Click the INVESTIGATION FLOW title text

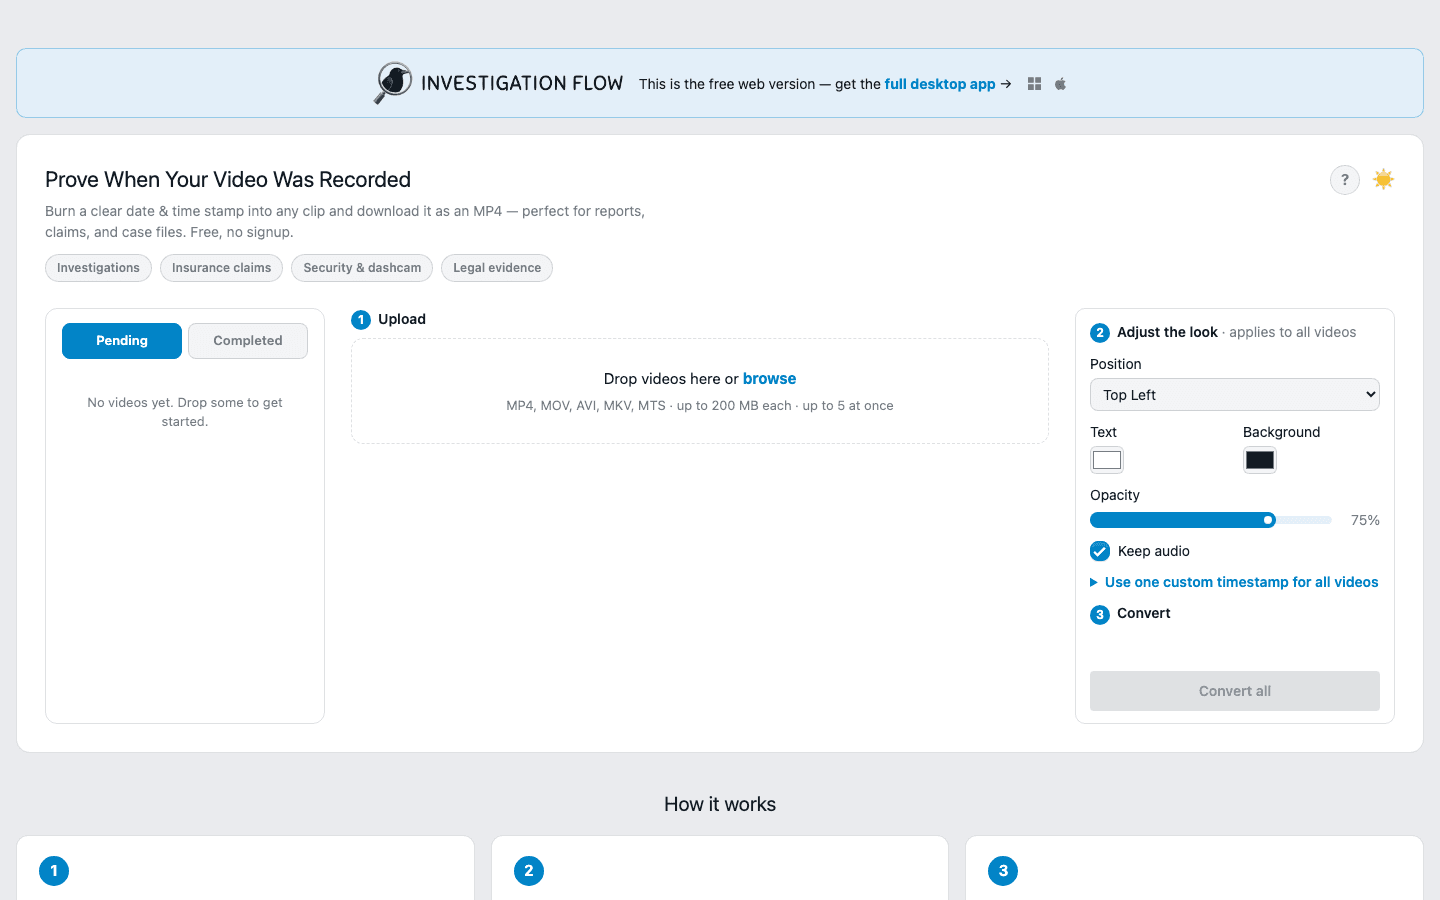point(522,83)
